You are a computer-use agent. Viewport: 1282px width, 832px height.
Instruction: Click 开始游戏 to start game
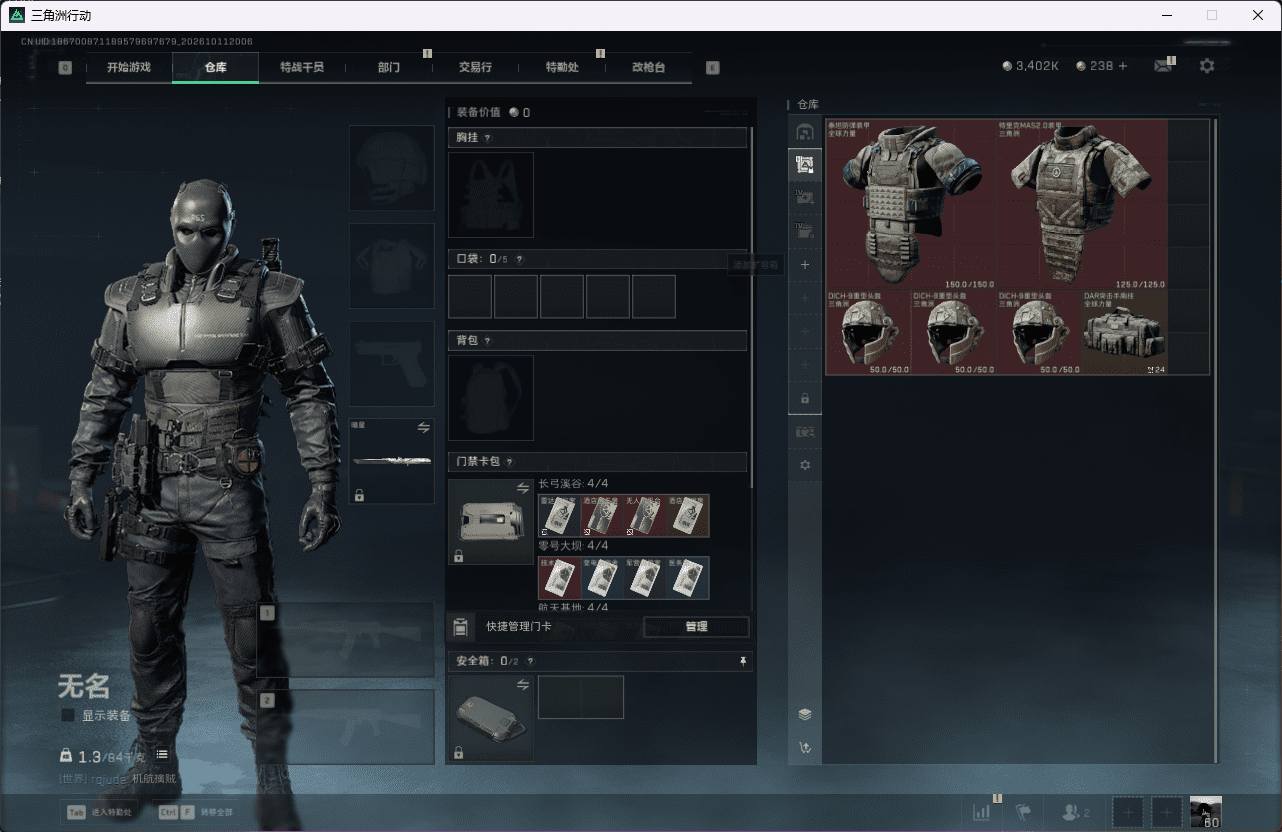129,68
